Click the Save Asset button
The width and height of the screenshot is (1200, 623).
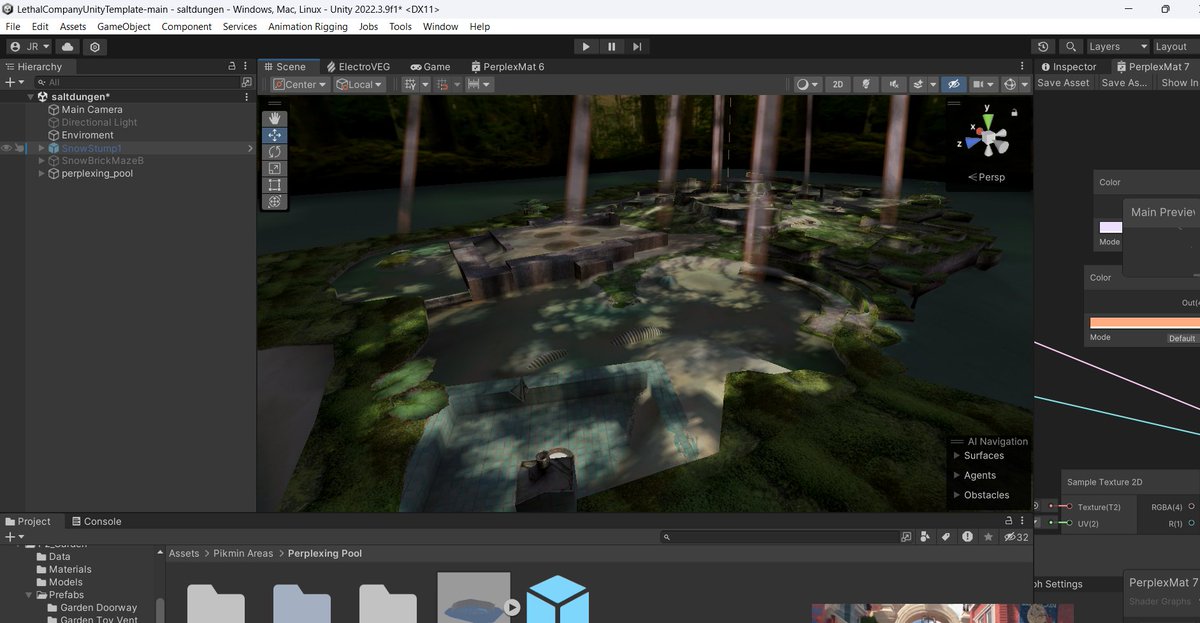(1063, 83)
